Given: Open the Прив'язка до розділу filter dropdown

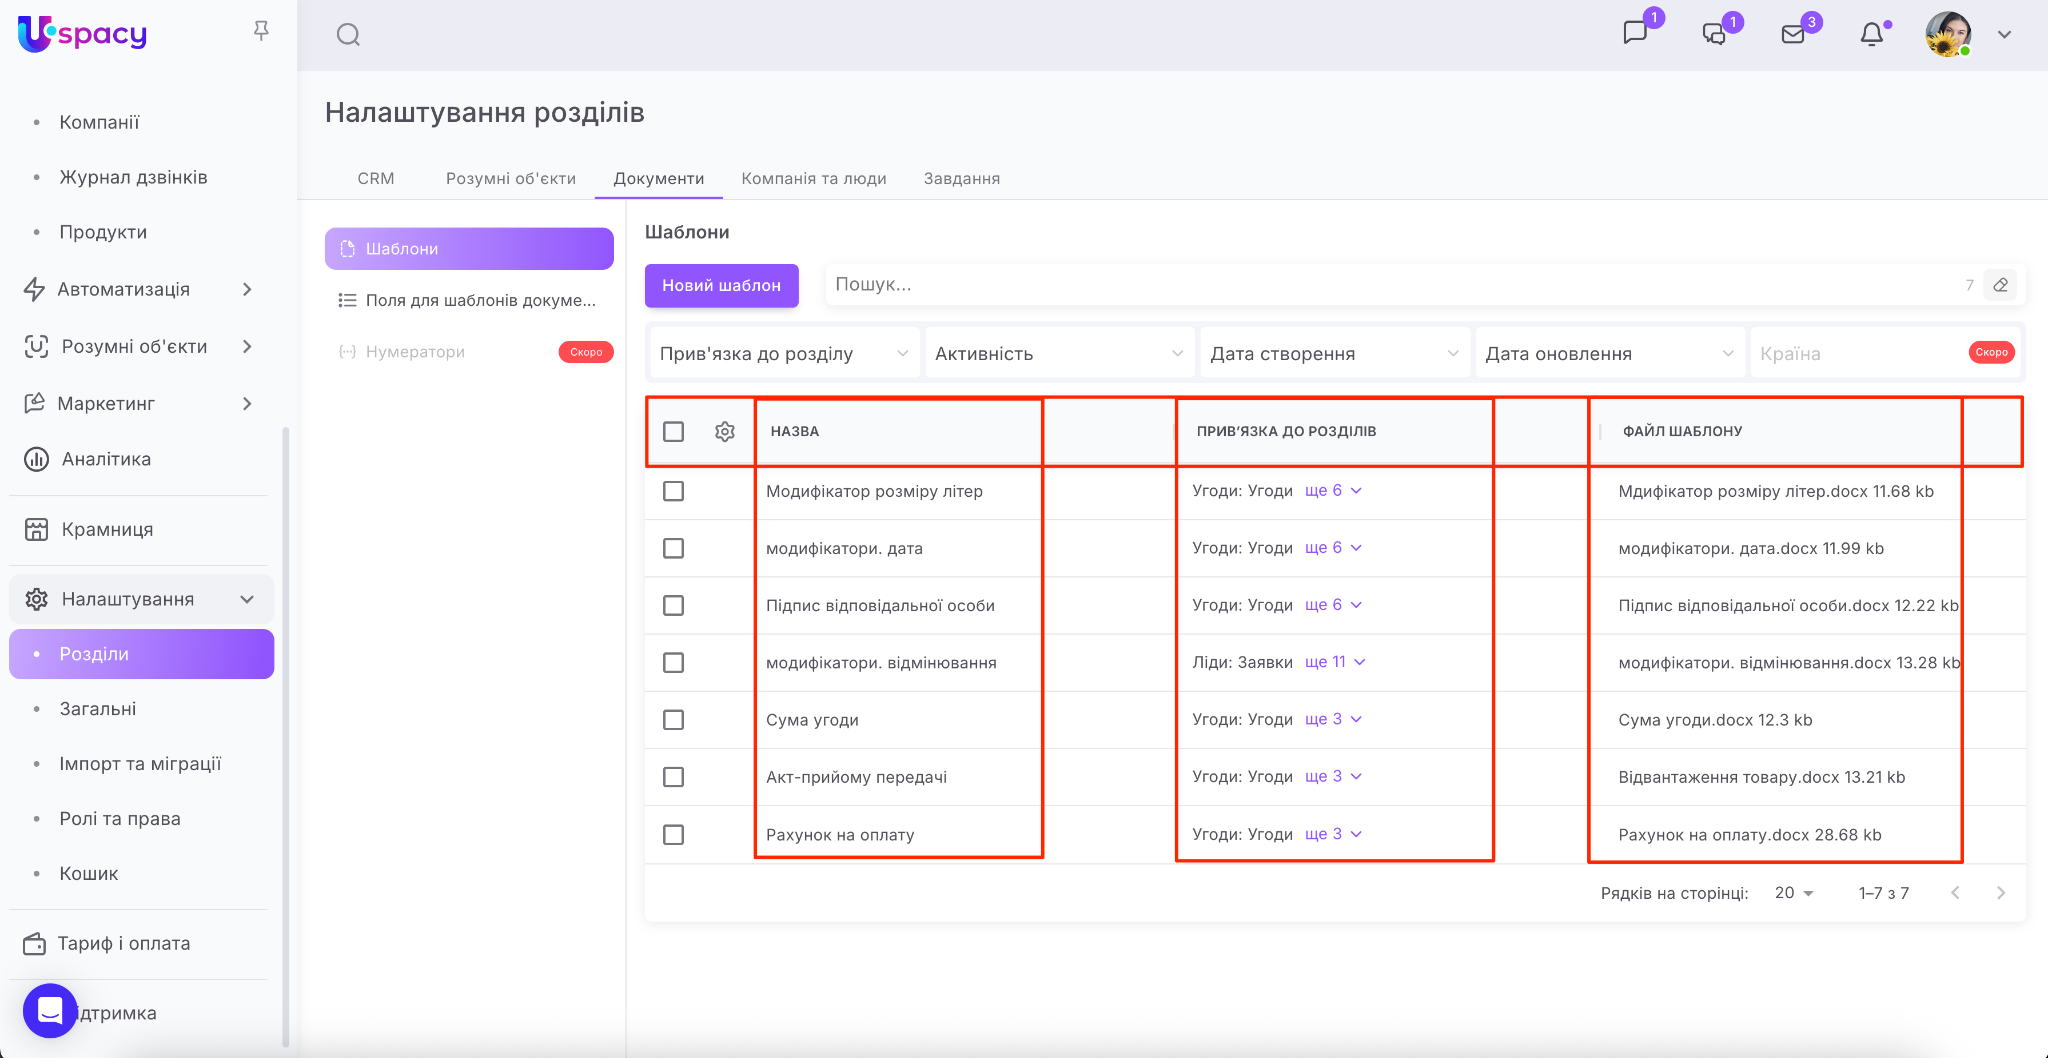Looking at the screenshot, I should tap(784, 354).
